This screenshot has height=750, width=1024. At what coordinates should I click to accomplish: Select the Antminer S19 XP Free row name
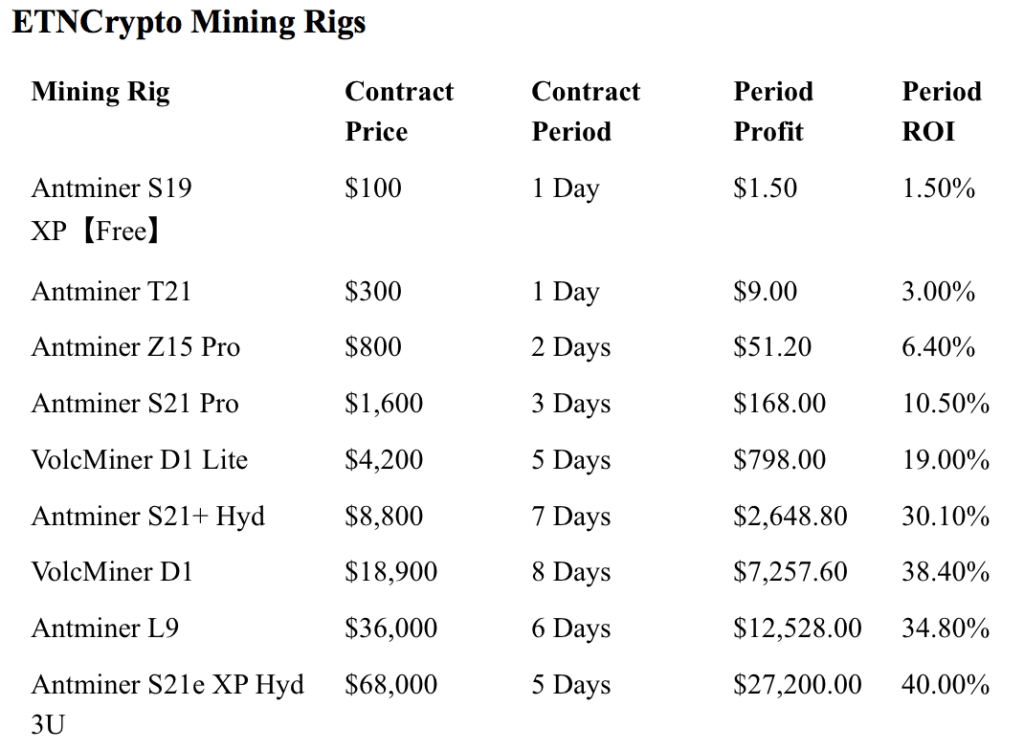[x=96, y=208]
